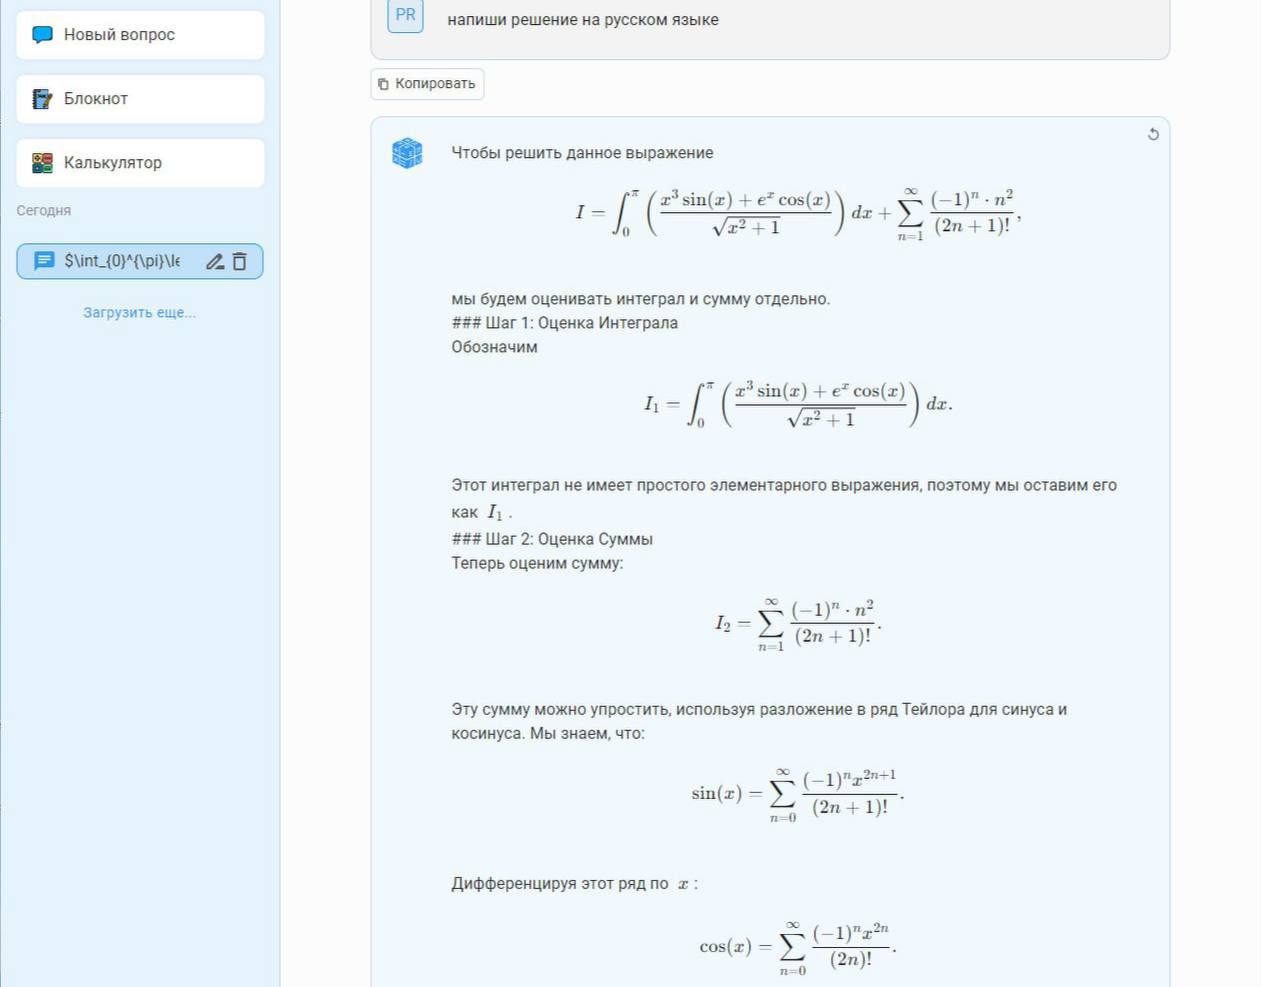Click the Шаг 1: Оценка Интеграла heading

point(580,323)
